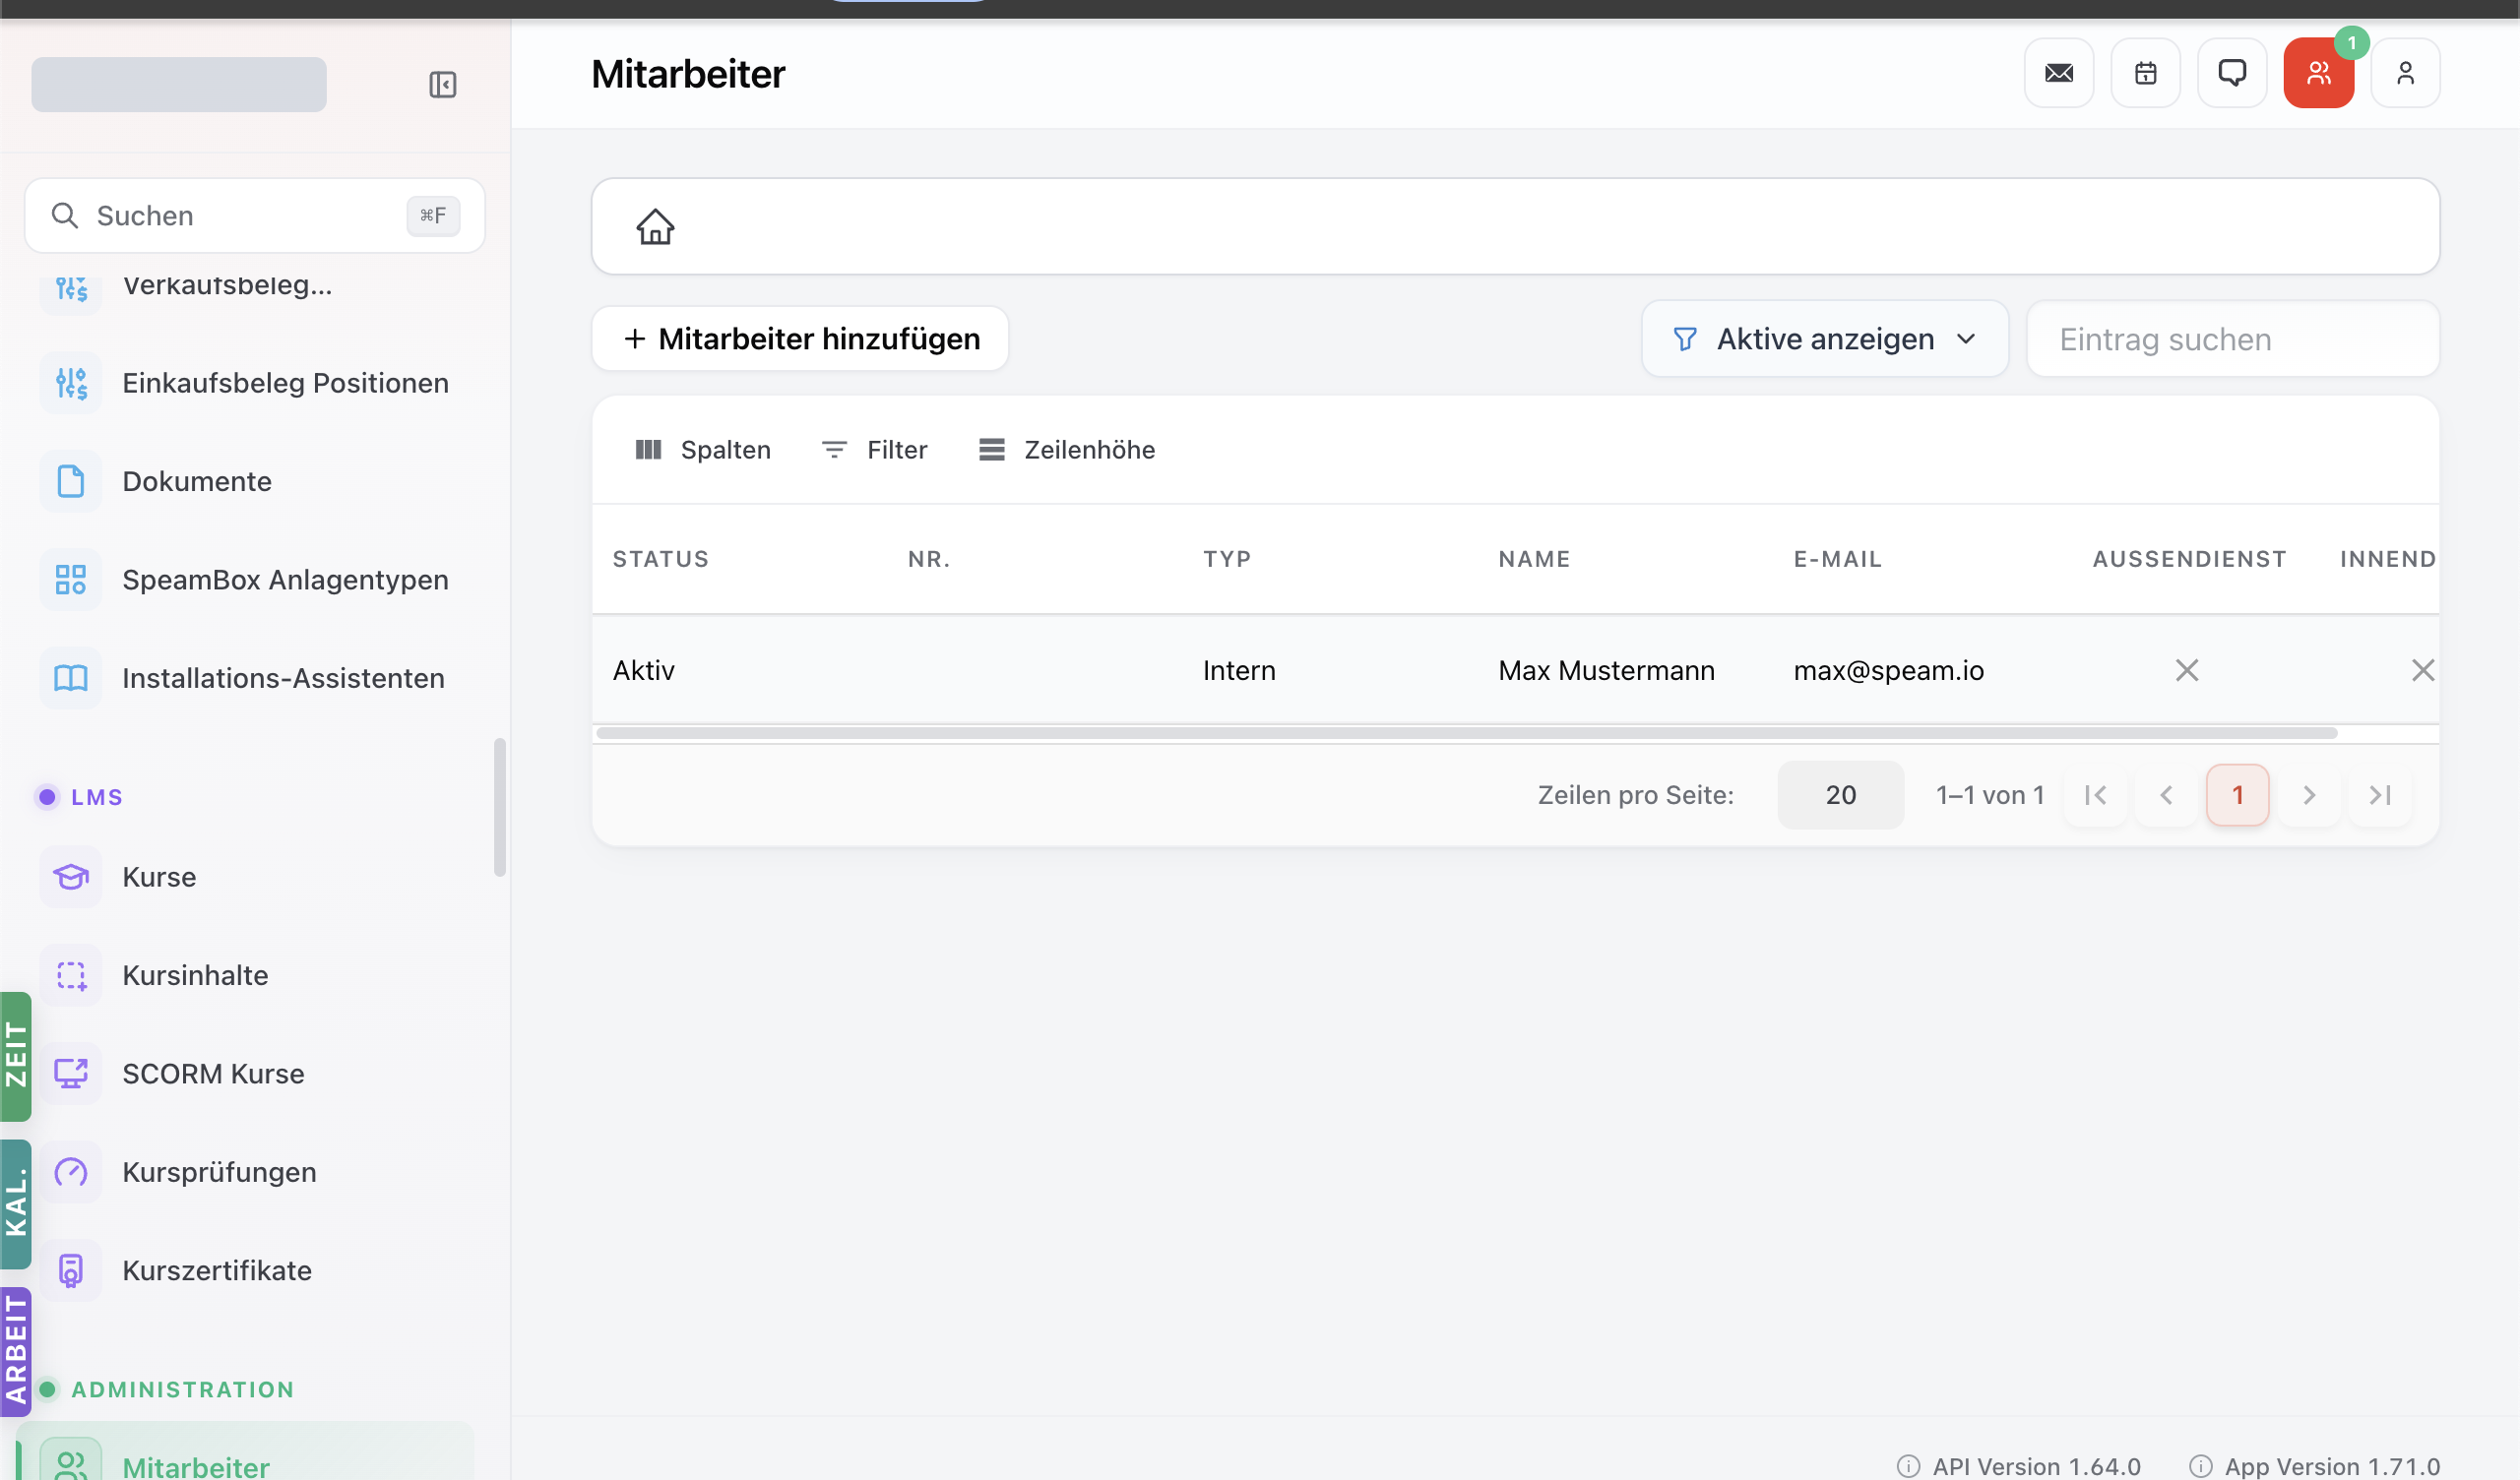Go to previous table page

[2166, 795]
